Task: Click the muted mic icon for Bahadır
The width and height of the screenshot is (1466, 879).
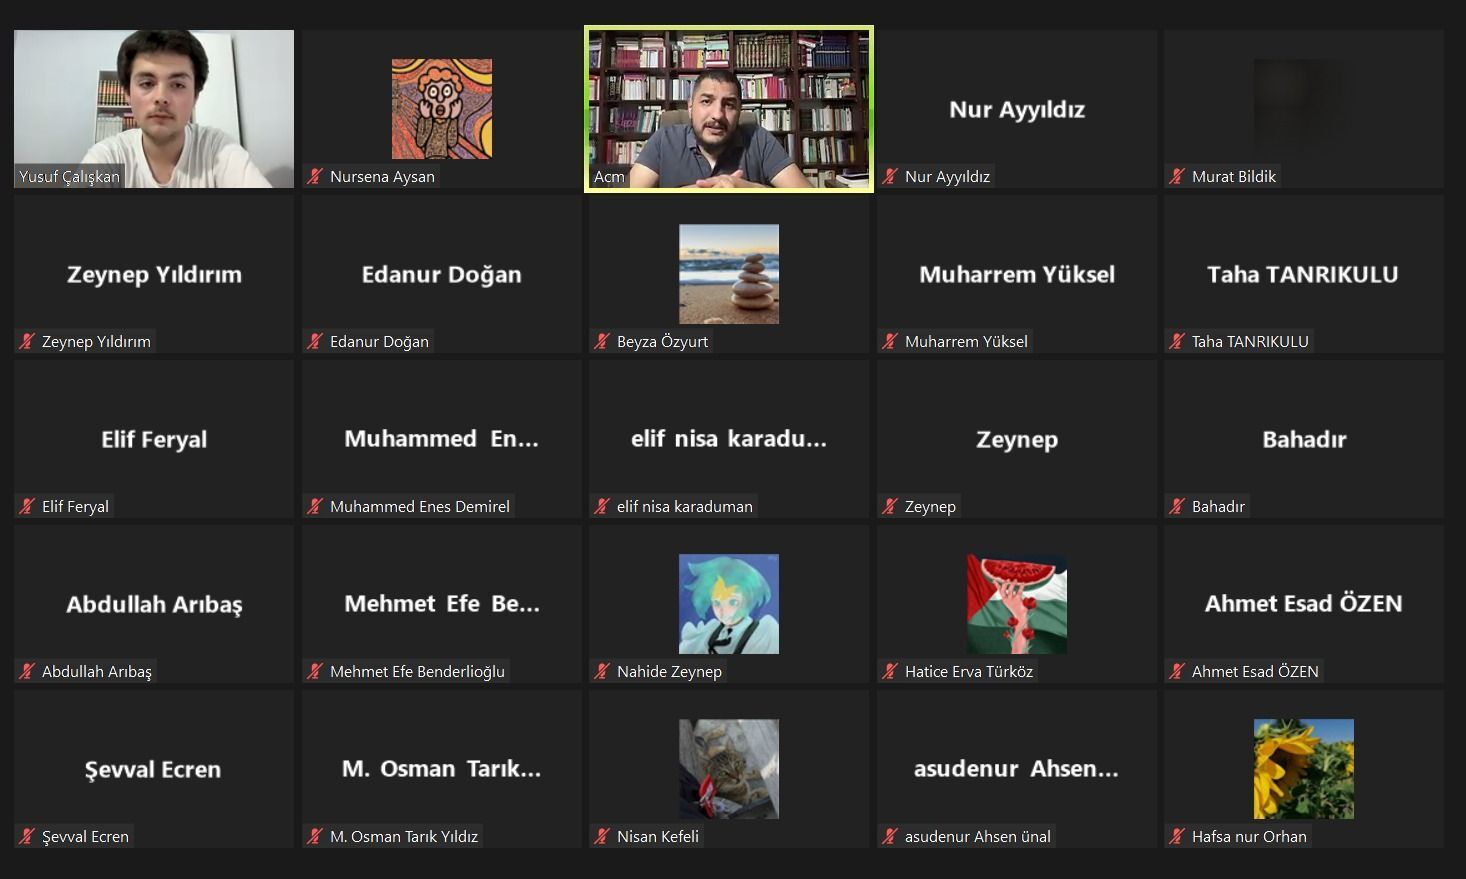Action: 1177,507
